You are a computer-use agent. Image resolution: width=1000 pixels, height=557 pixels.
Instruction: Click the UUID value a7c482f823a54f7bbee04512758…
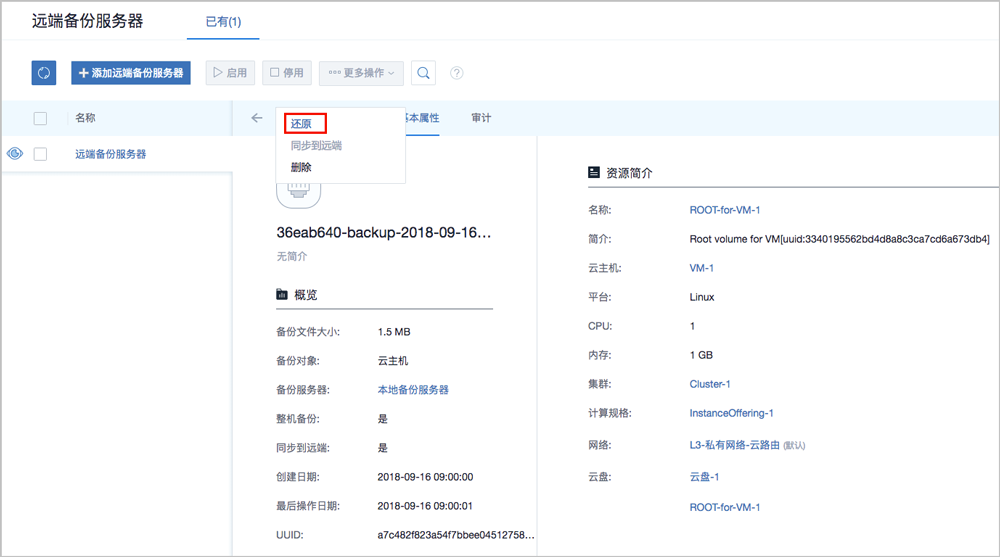pyautogui.click(x=456, y=535)
